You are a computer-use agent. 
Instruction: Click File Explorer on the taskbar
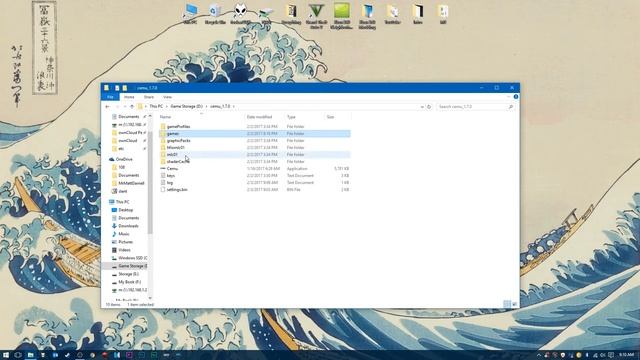coord(30,355)
